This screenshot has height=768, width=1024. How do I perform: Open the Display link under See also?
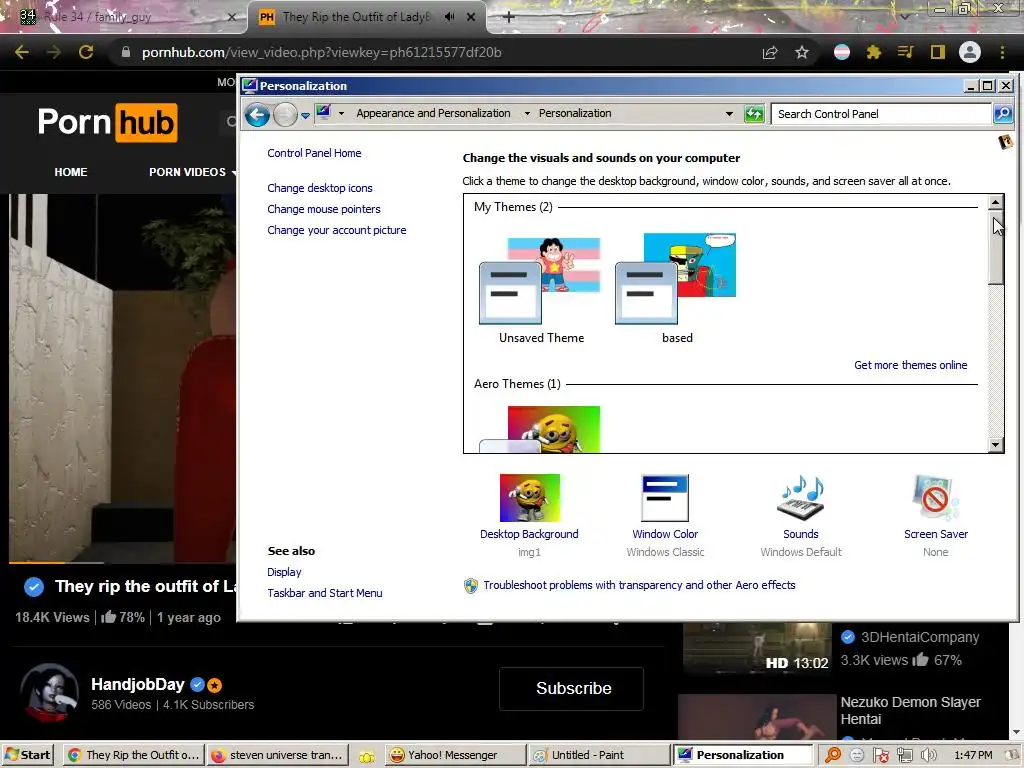284,572
